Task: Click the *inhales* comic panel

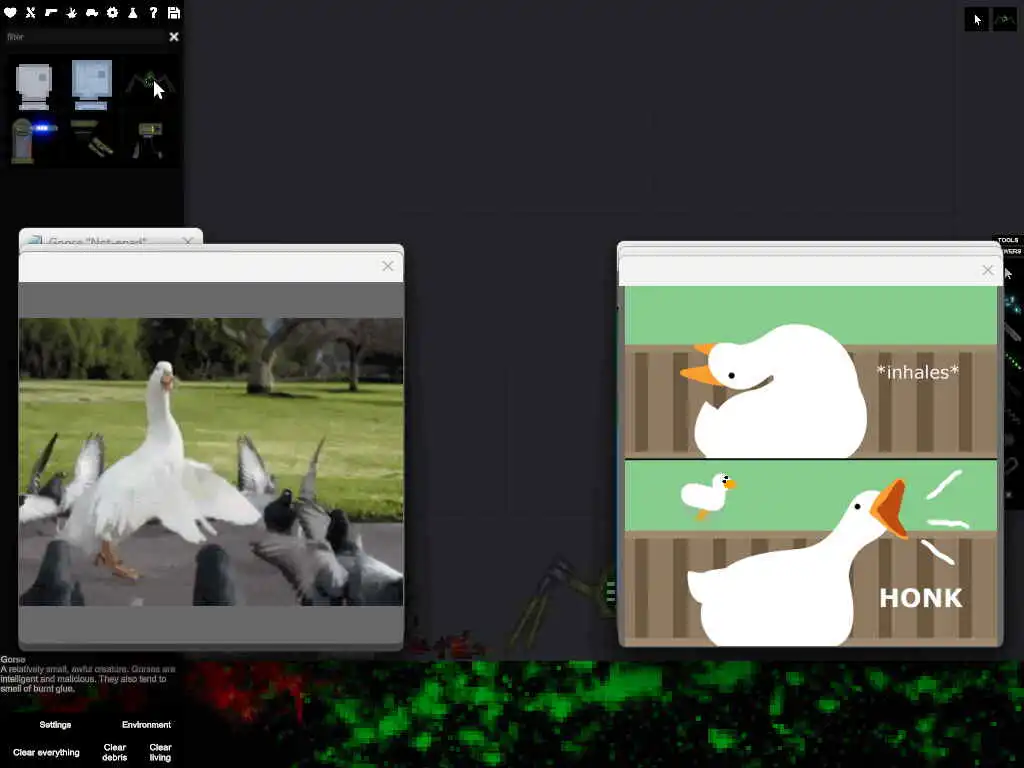Action: pos(810,372)
